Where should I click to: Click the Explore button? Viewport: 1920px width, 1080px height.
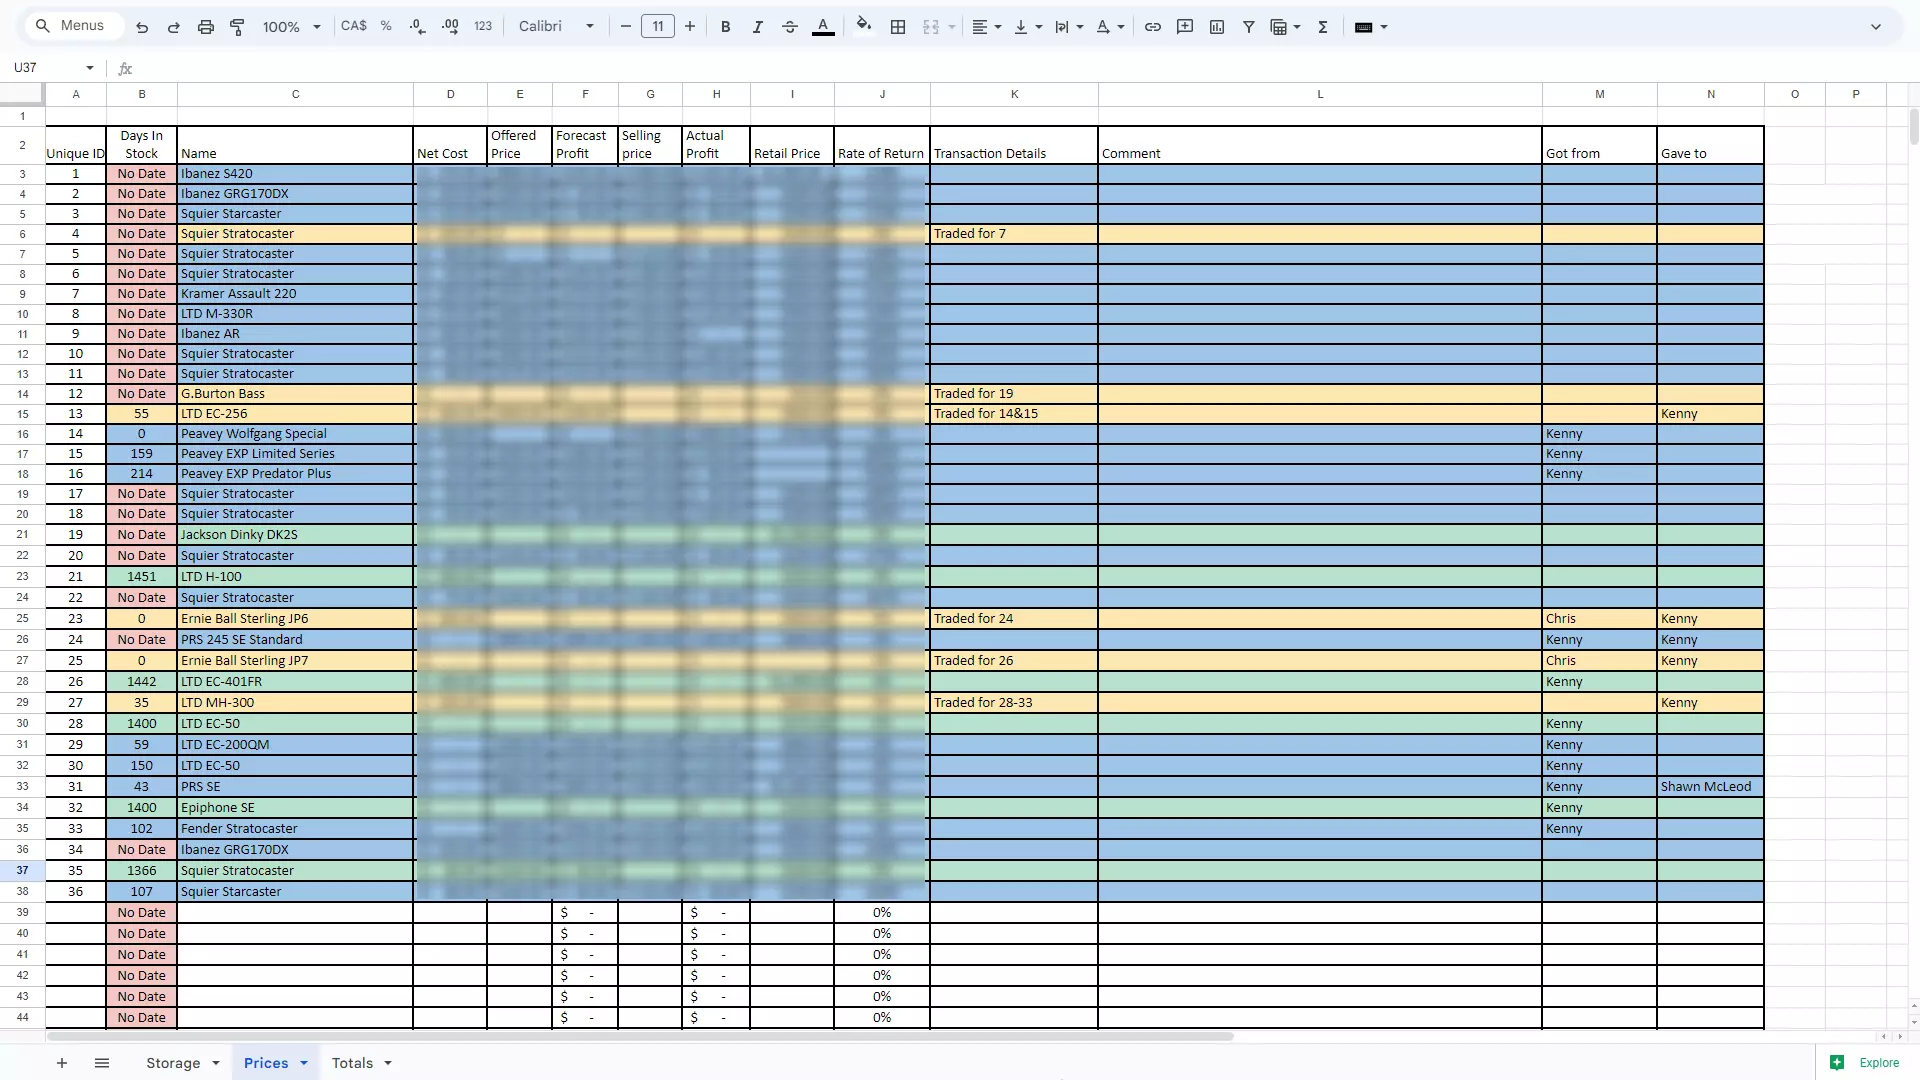point(1866,1063)
